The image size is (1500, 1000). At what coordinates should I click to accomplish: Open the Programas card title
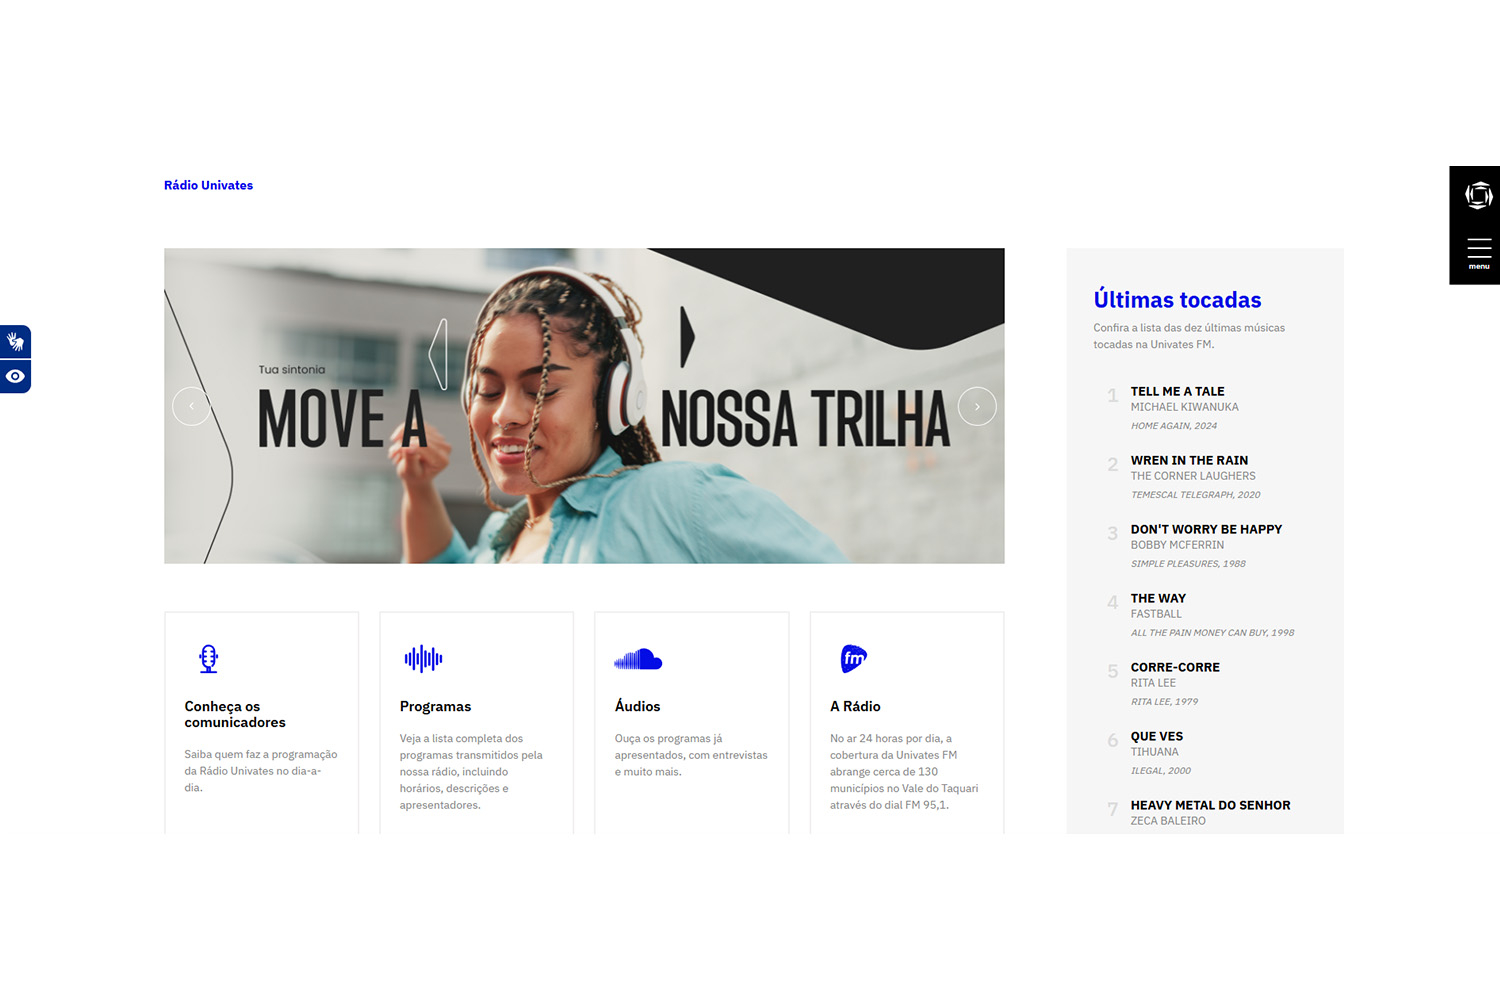pos(435,706)
